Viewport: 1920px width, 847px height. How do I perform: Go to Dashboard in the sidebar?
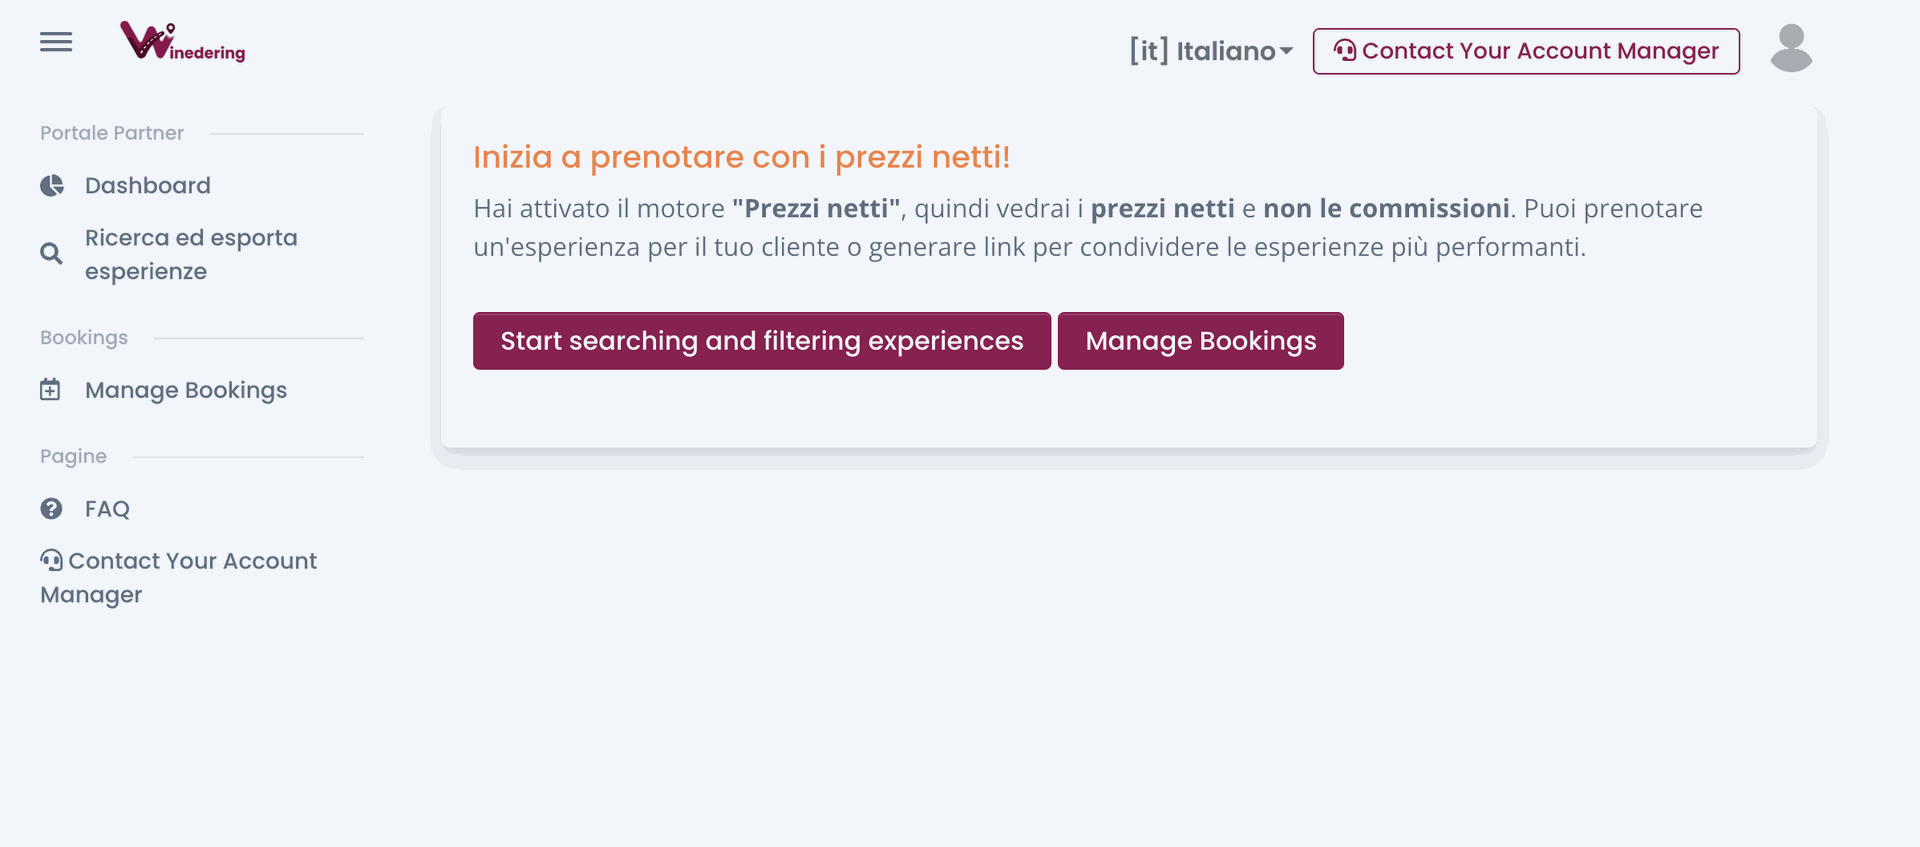pos(148,186)
